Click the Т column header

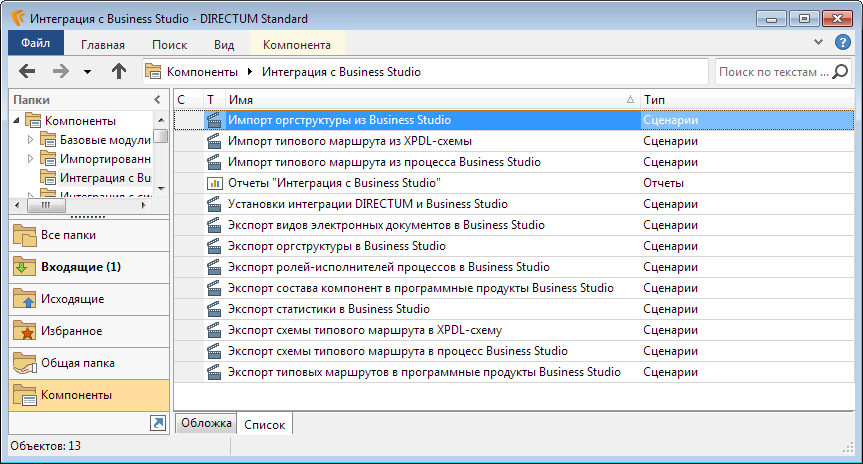coord(214,100)
